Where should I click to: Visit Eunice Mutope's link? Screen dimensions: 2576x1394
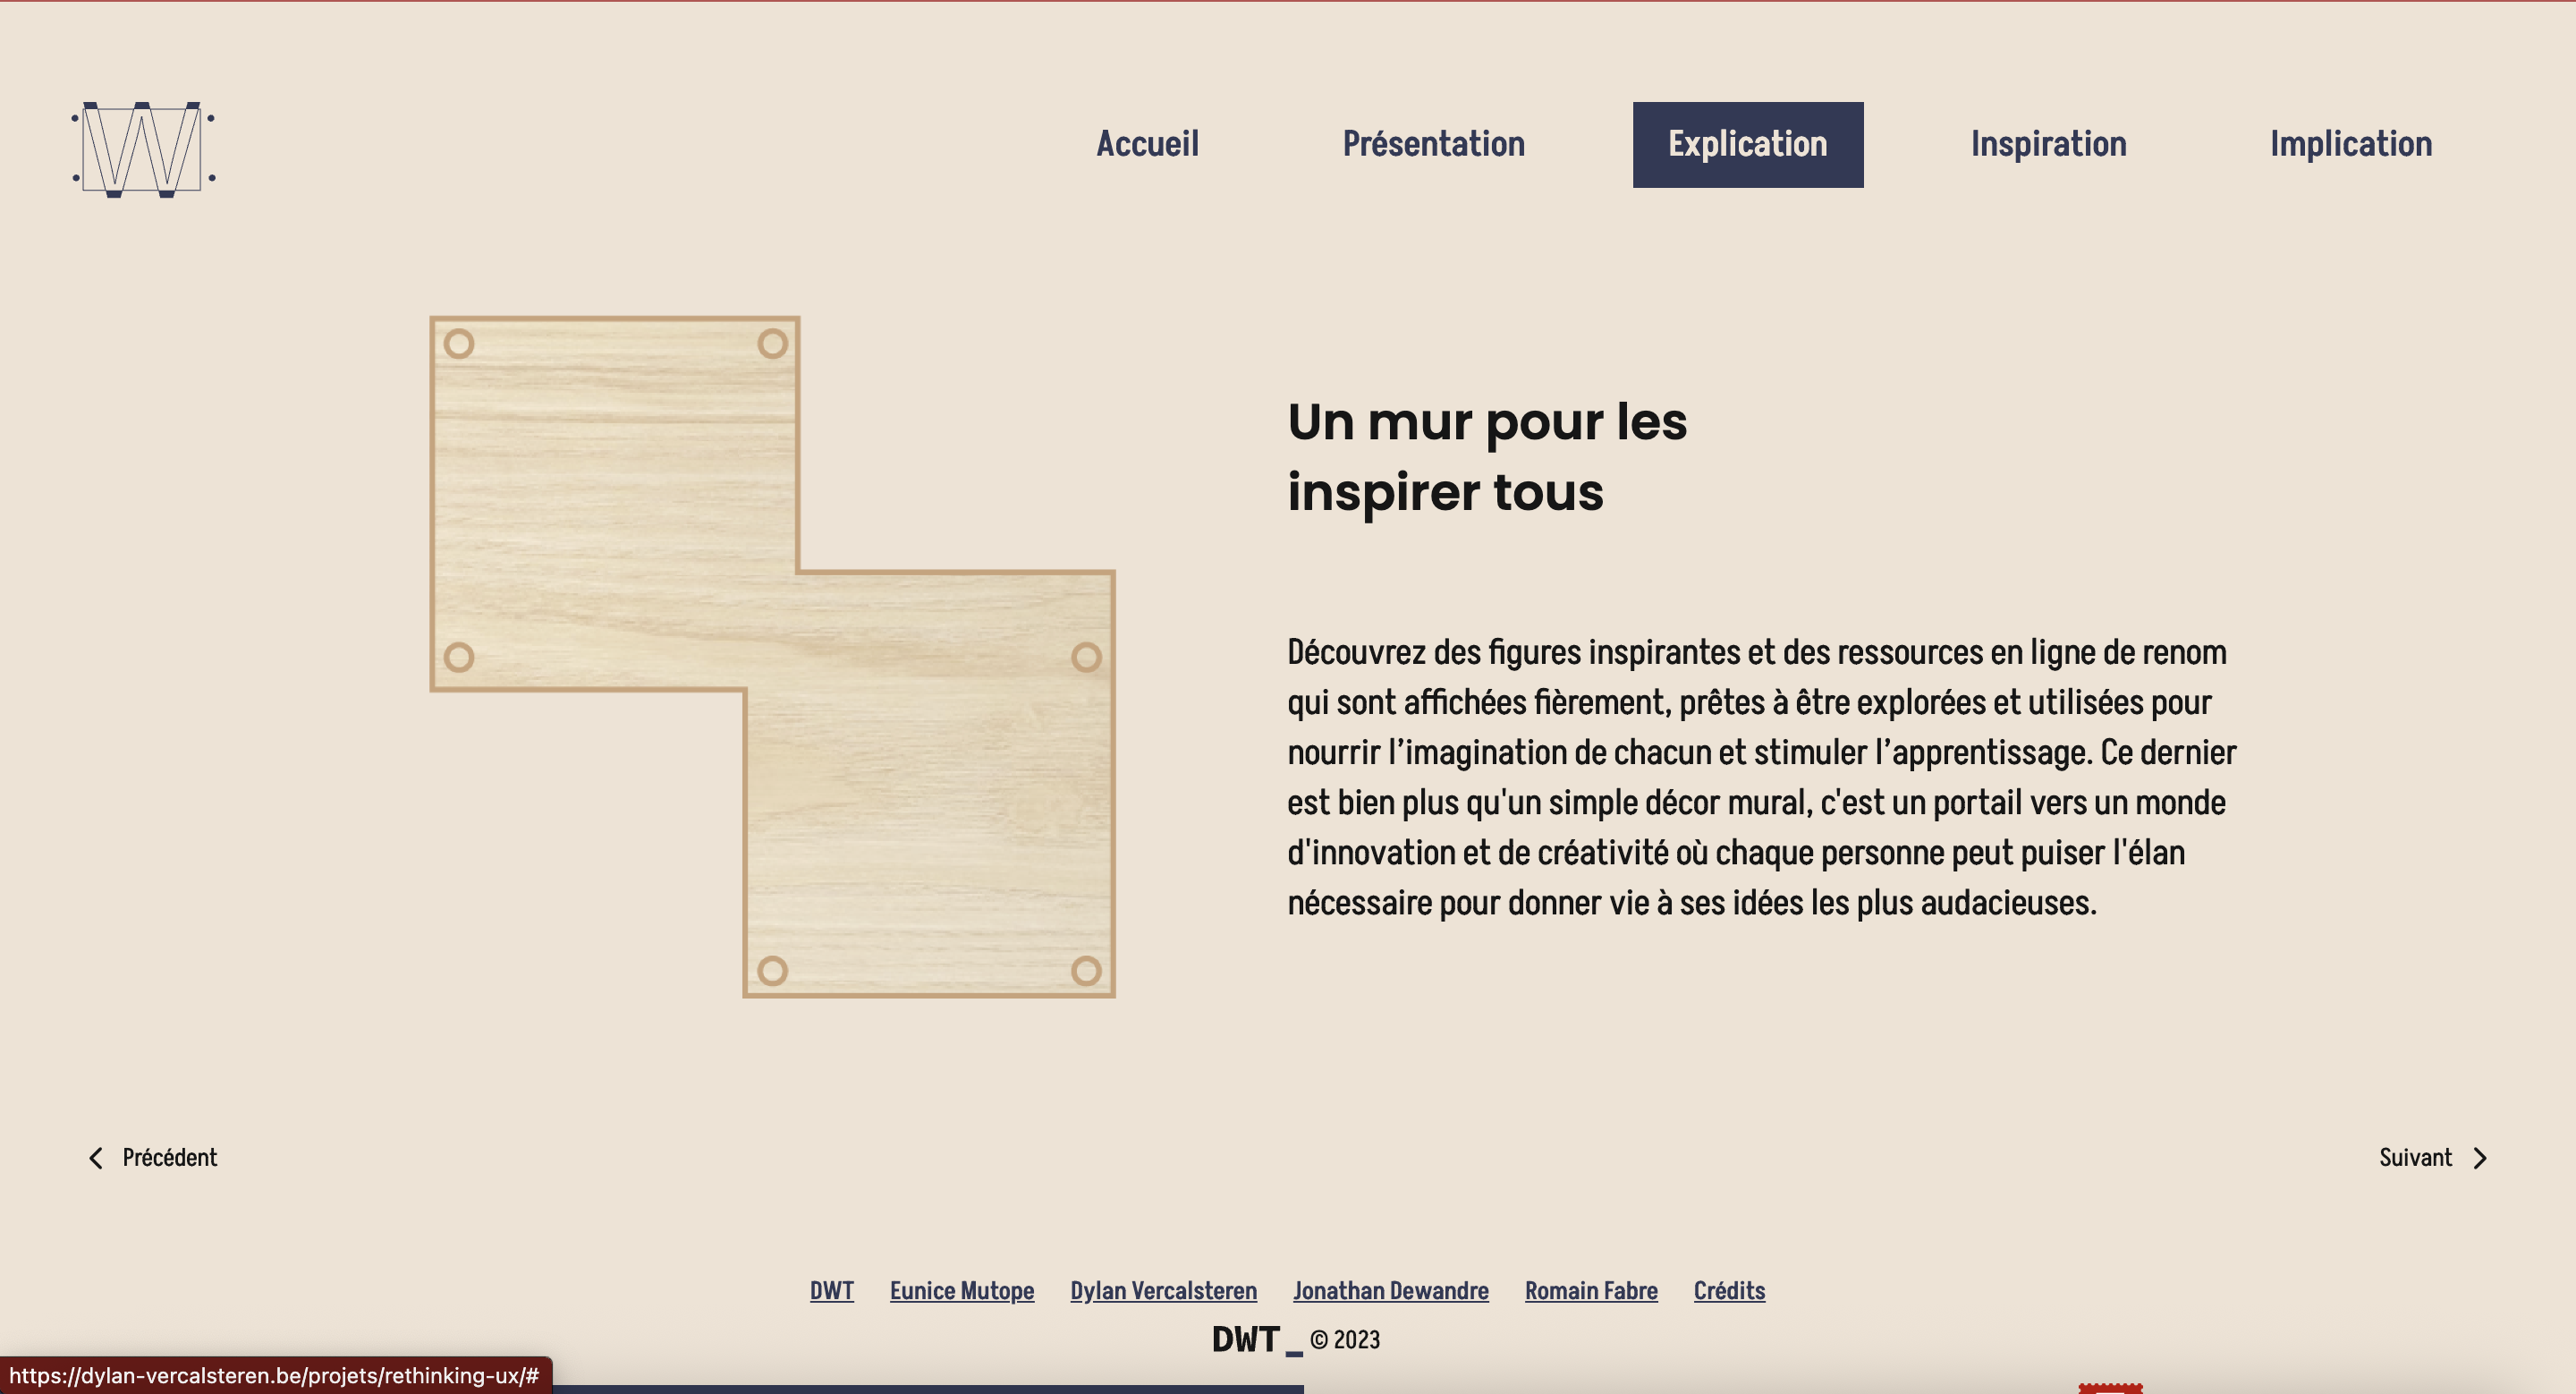pos(961,1291)
